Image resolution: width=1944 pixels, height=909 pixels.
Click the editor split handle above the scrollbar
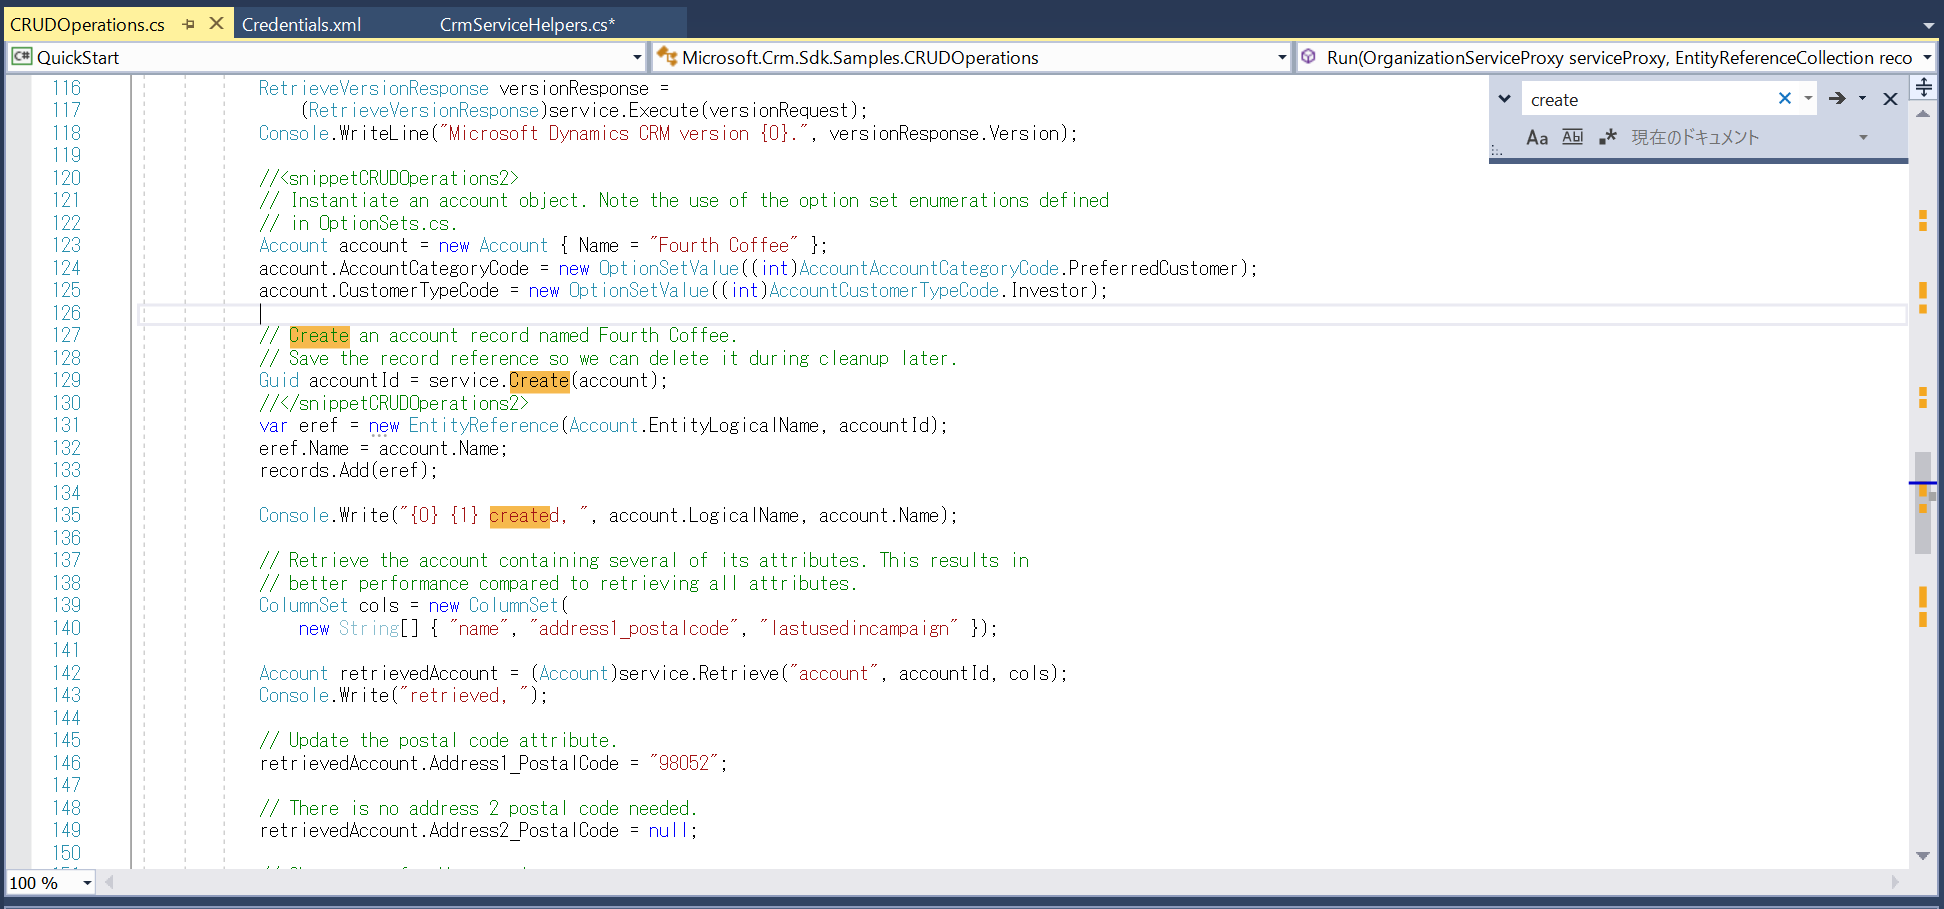pos(1922,87)
